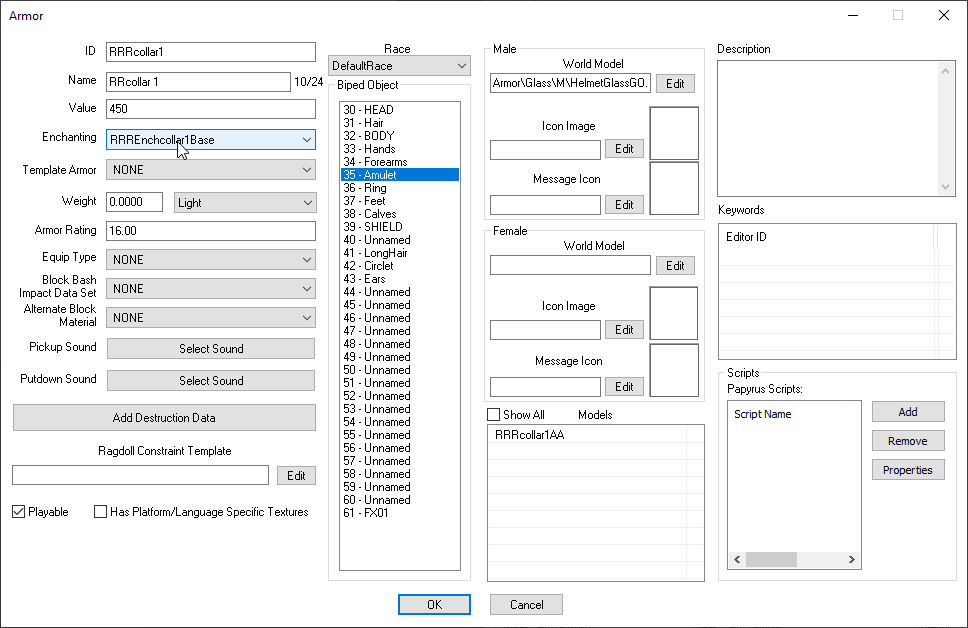Click the Male Icon Image preview box

point(674,133)
